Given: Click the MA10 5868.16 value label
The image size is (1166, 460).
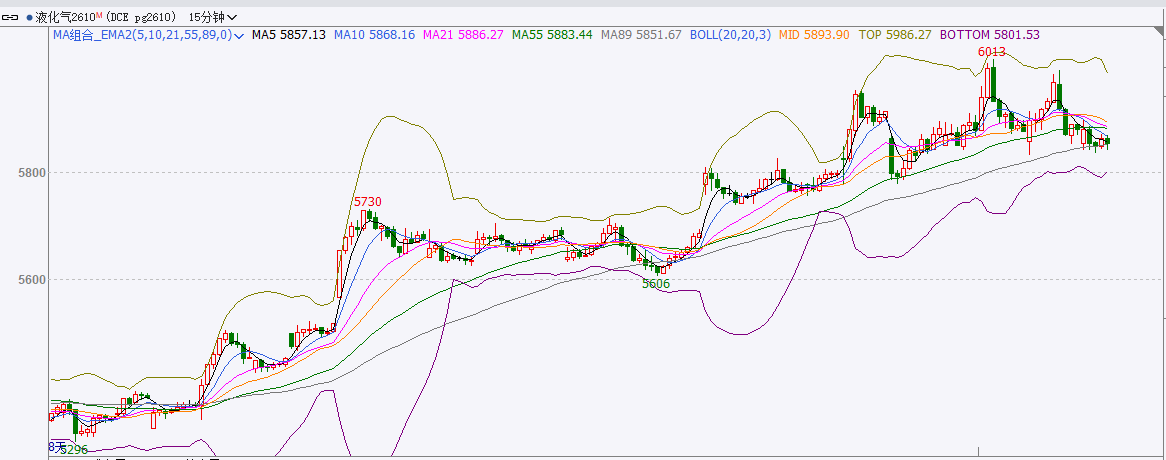Looking at the screenshot, I should tap(374, 34).
